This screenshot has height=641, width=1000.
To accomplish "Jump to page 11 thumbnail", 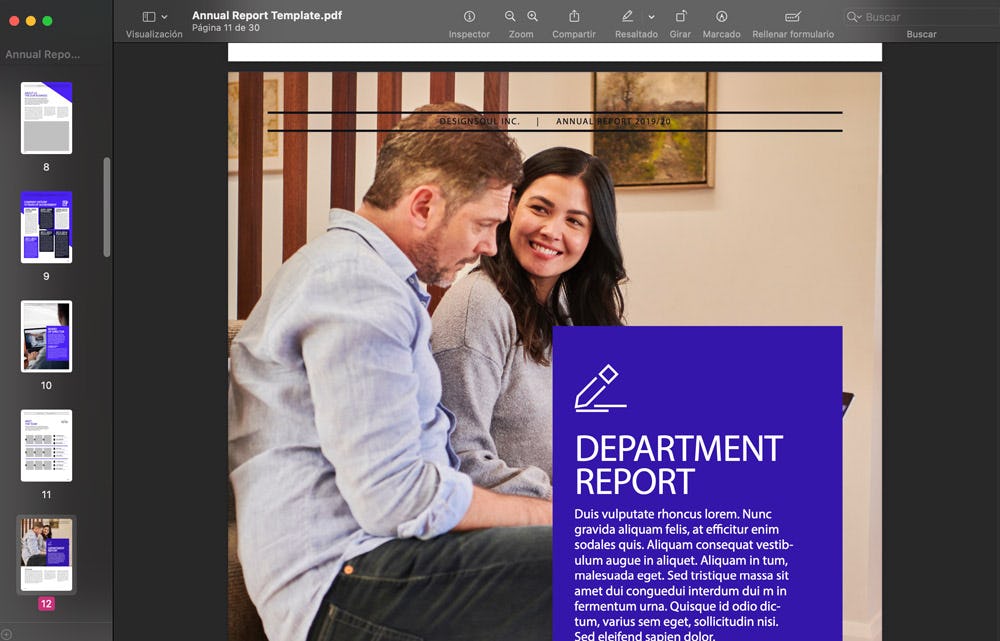I will click(x=46, y=445).
